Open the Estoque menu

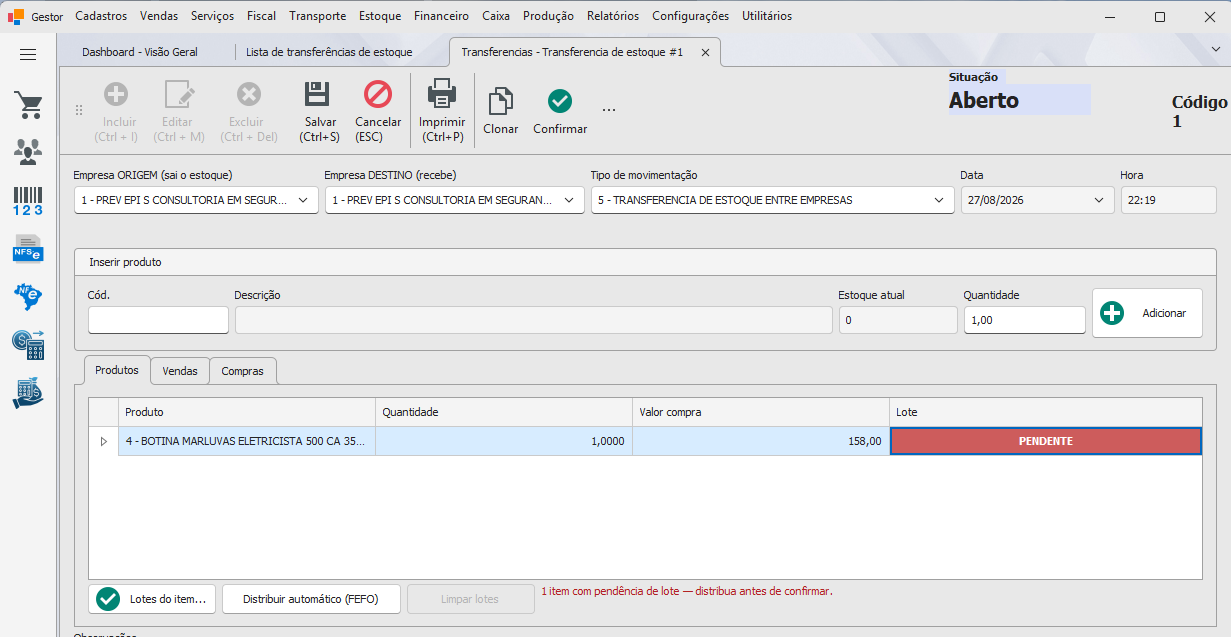379,16
